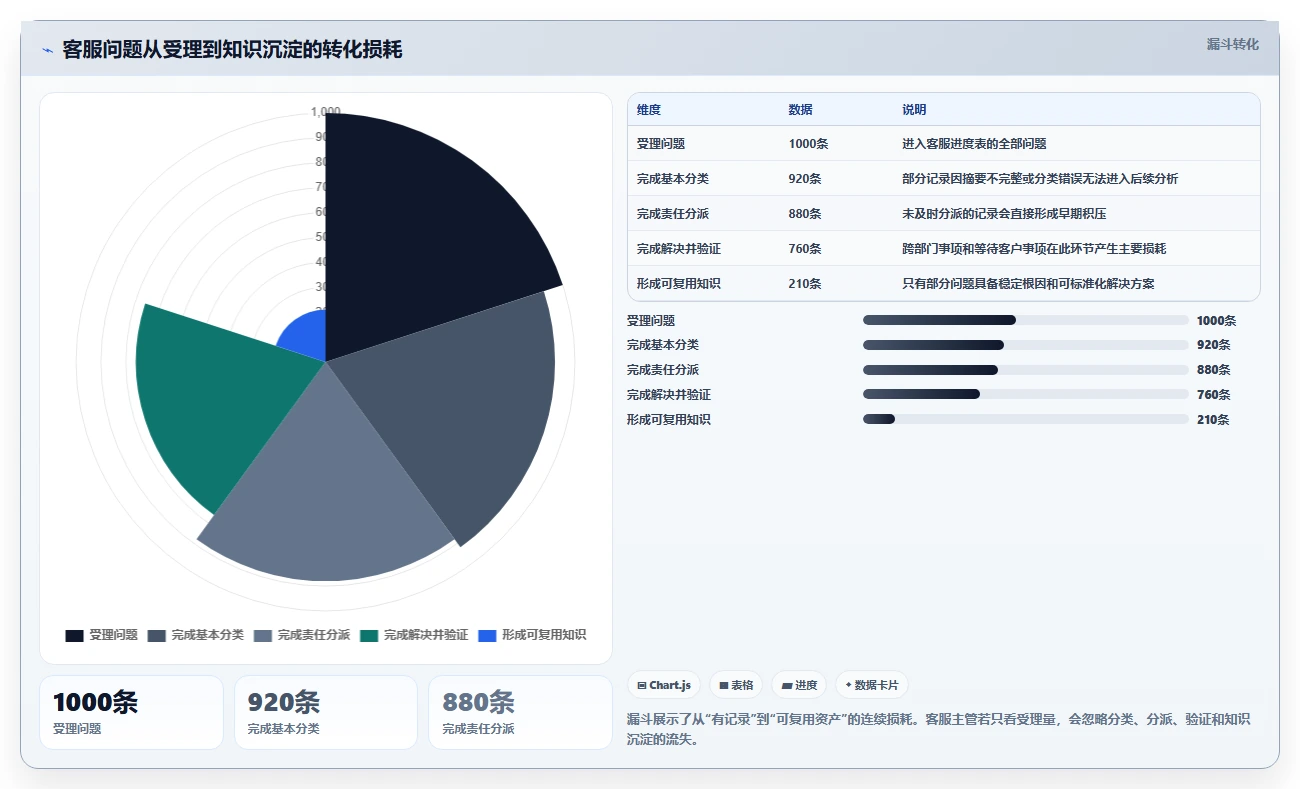Click the 920条 progress bar for 完成基本分类
Viewport: 1300px width, 789px height.
(x=1025, y=345)
